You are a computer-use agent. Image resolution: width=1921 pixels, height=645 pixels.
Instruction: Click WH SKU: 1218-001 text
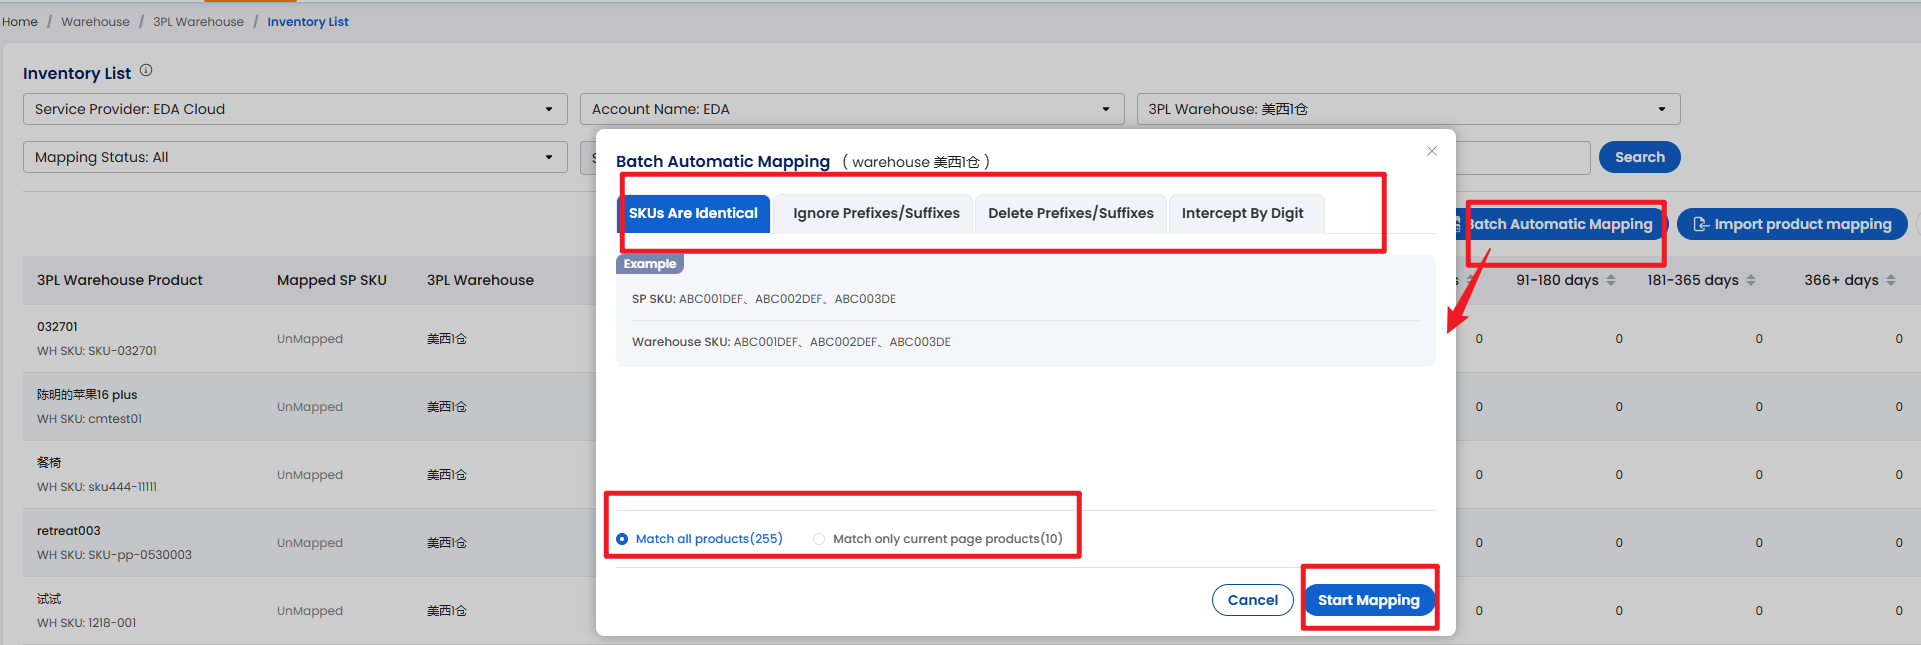tap(87, 623)
